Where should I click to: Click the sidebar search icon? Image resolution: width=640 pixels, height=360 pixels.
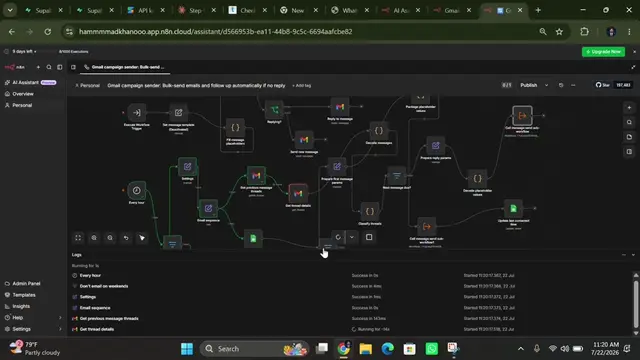(x=49, y=67)
